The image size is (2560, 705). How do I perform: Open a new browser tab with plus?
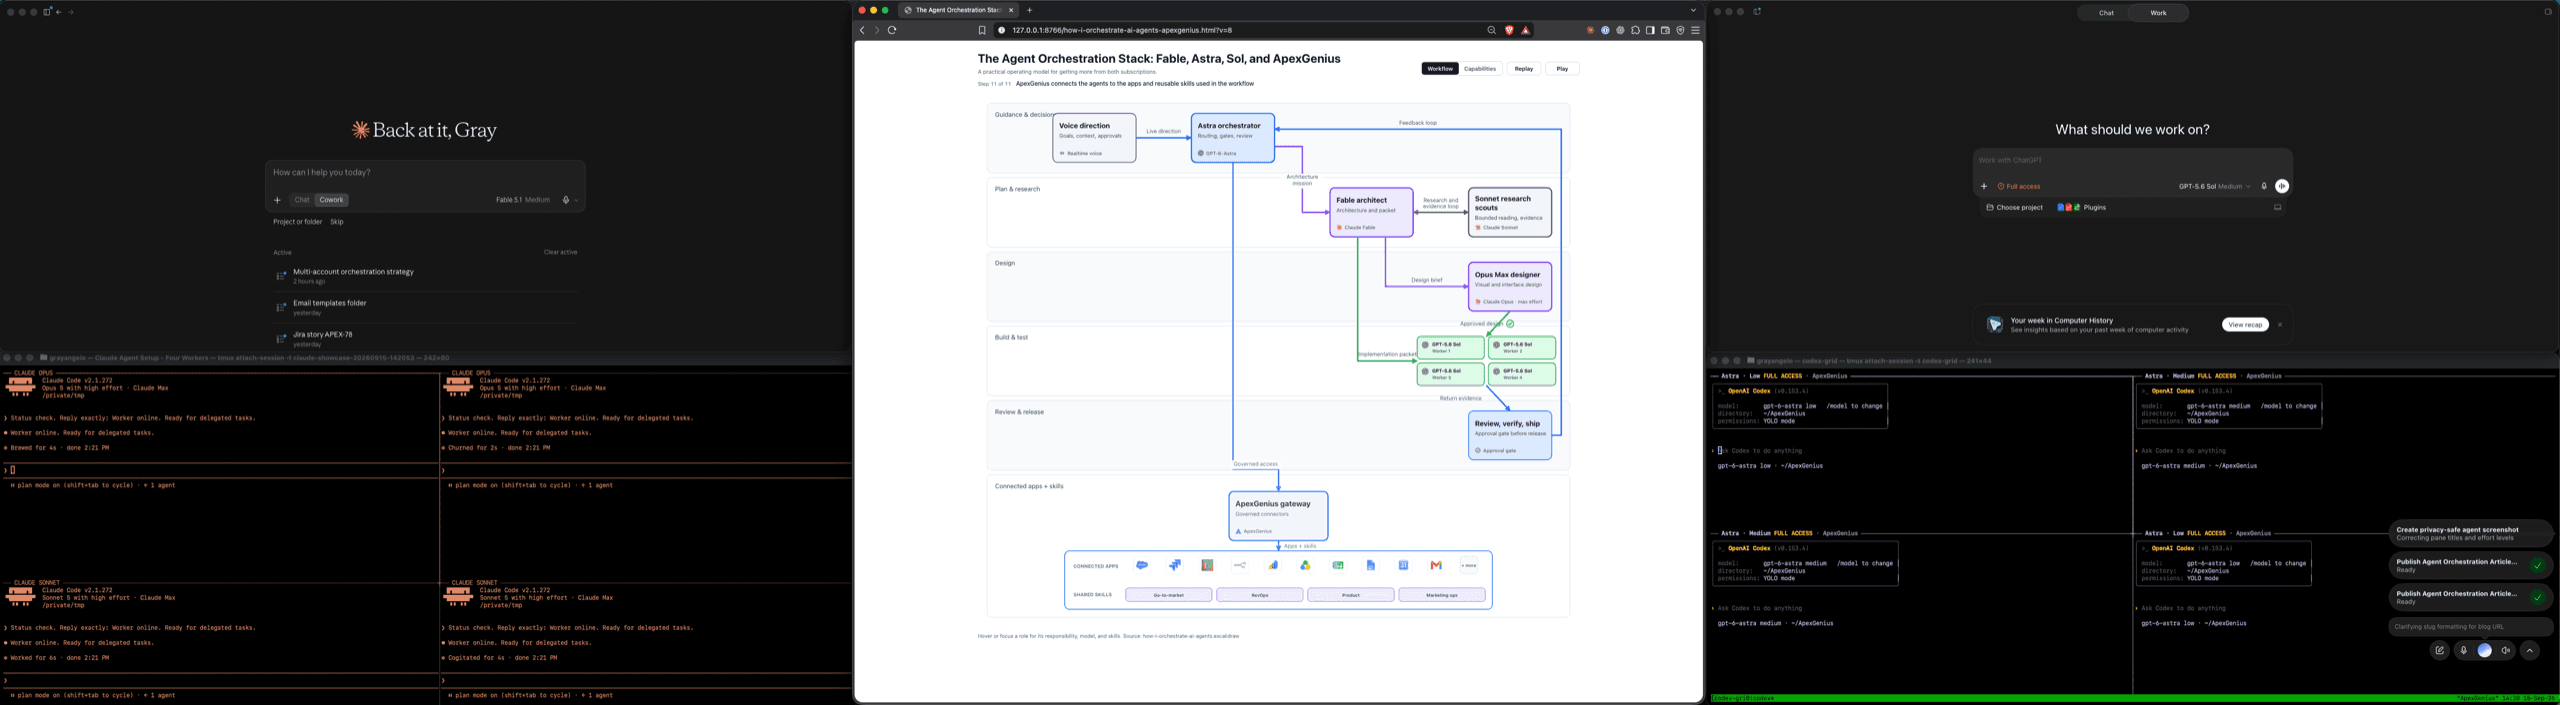pyautogui.click(x=1029, y=10)
